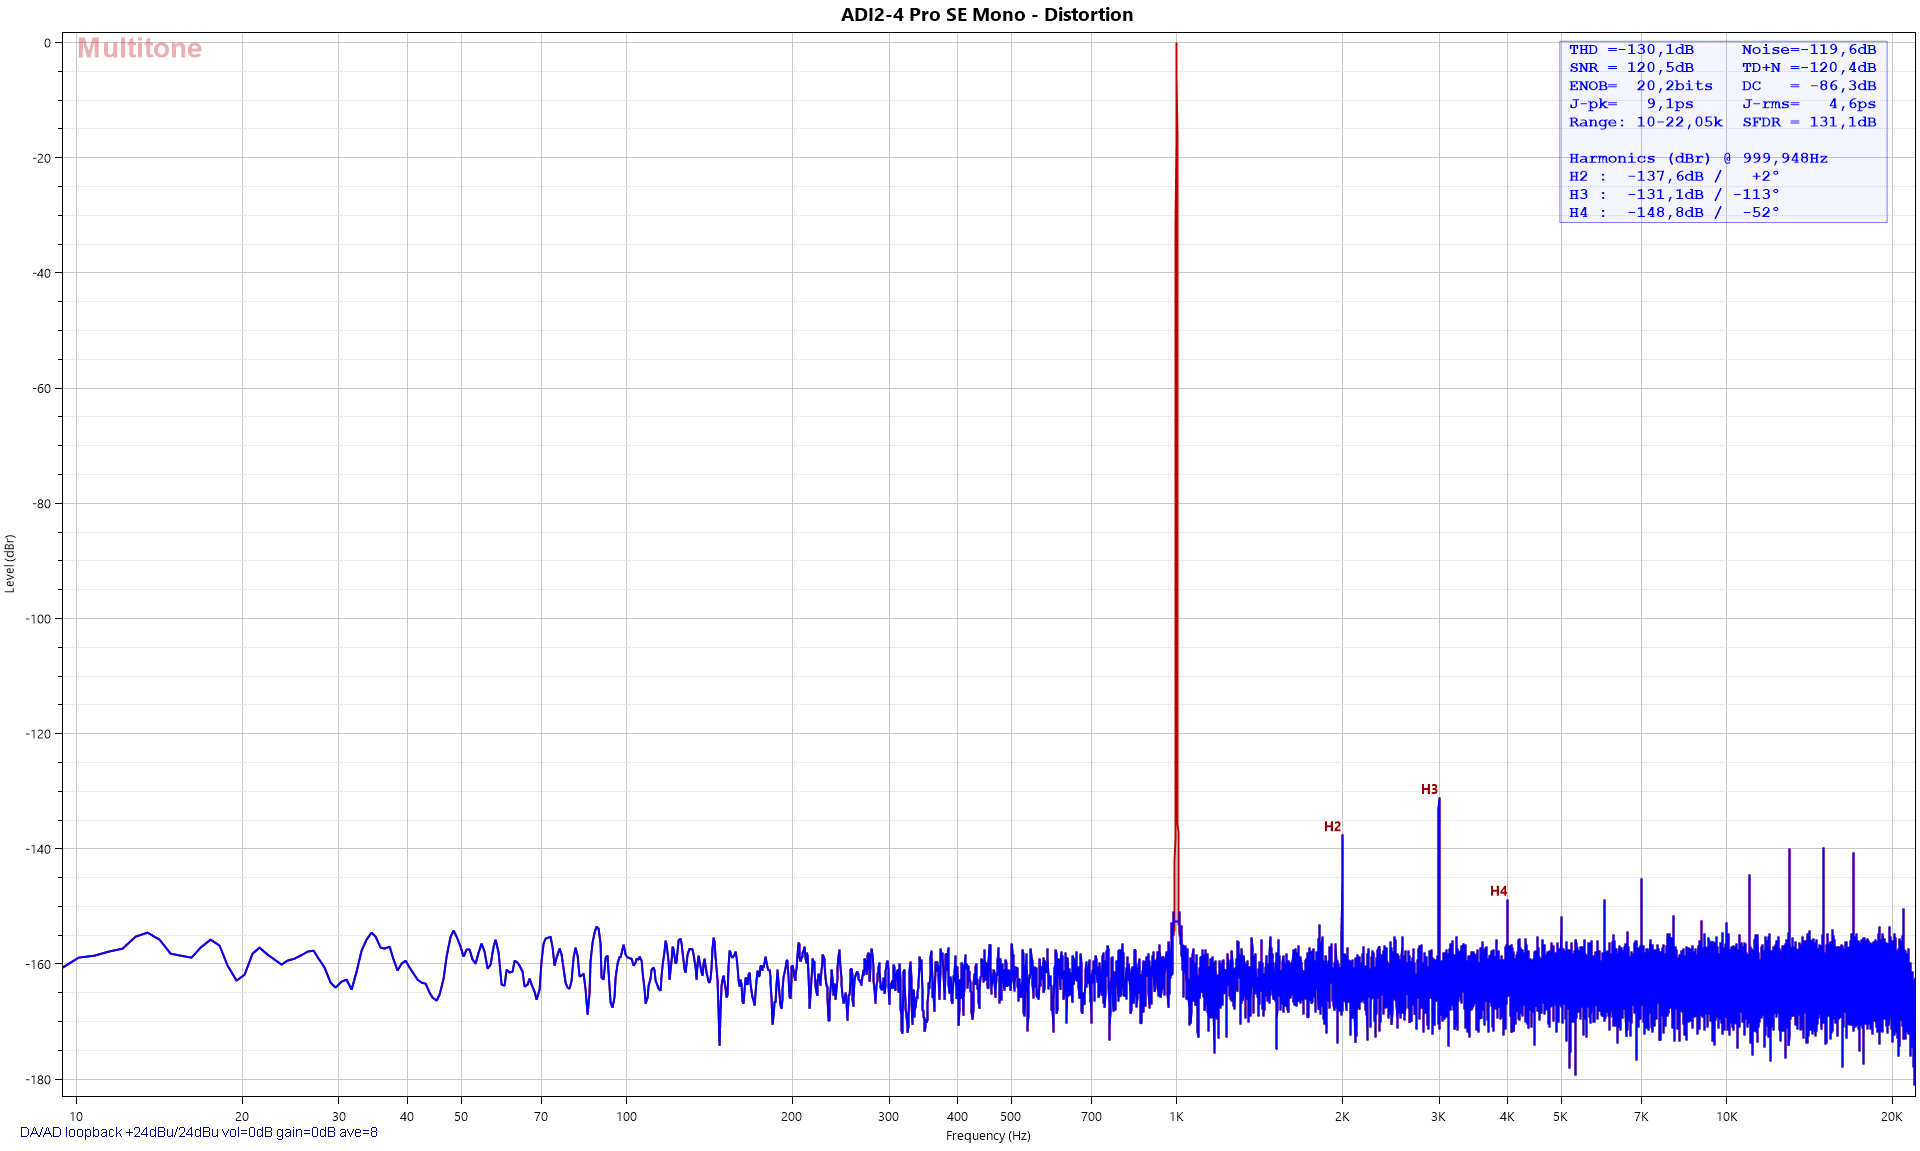Select the DC = -86,3dB readout
Screen dimensions: 1920x1151
(1808, 86)
